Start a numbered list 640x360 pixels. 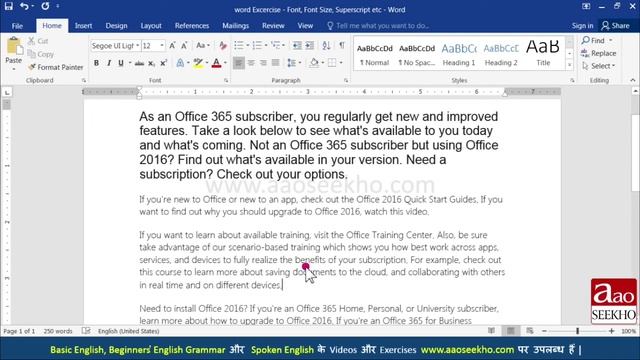(257, 46)
